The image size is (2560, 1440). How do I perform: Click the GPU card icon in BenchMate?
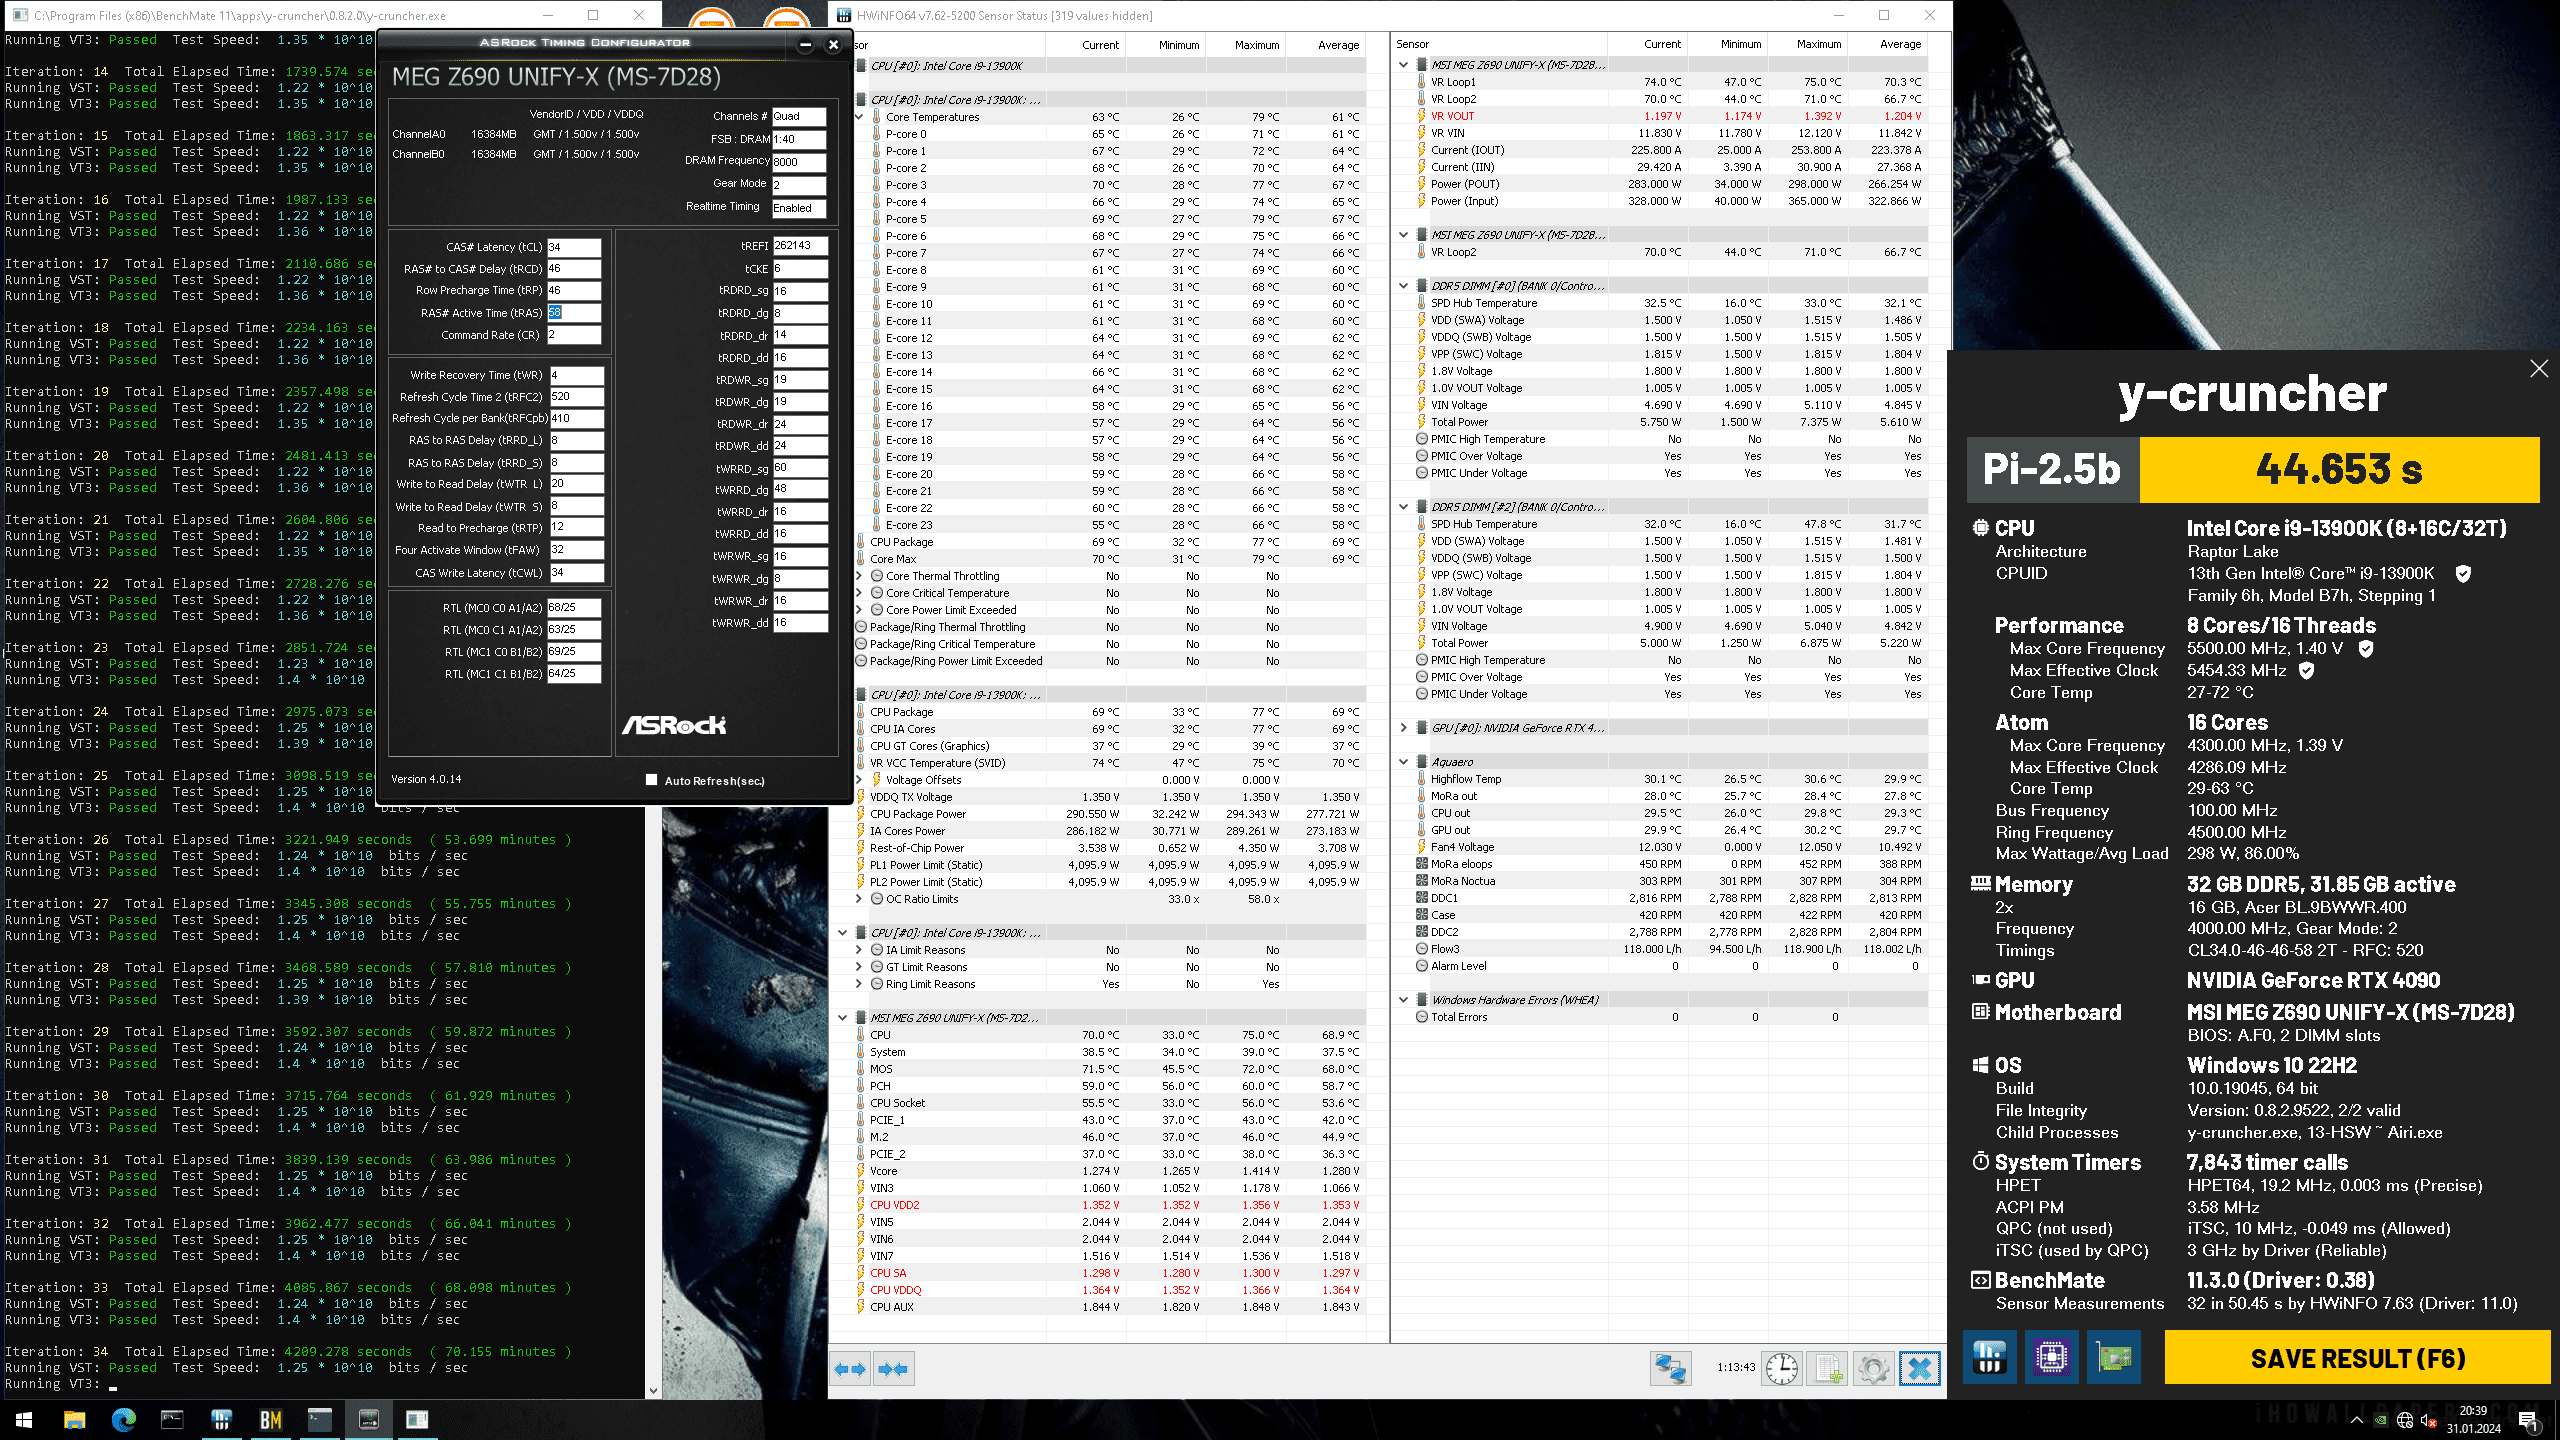(x=2113, y=1357)
